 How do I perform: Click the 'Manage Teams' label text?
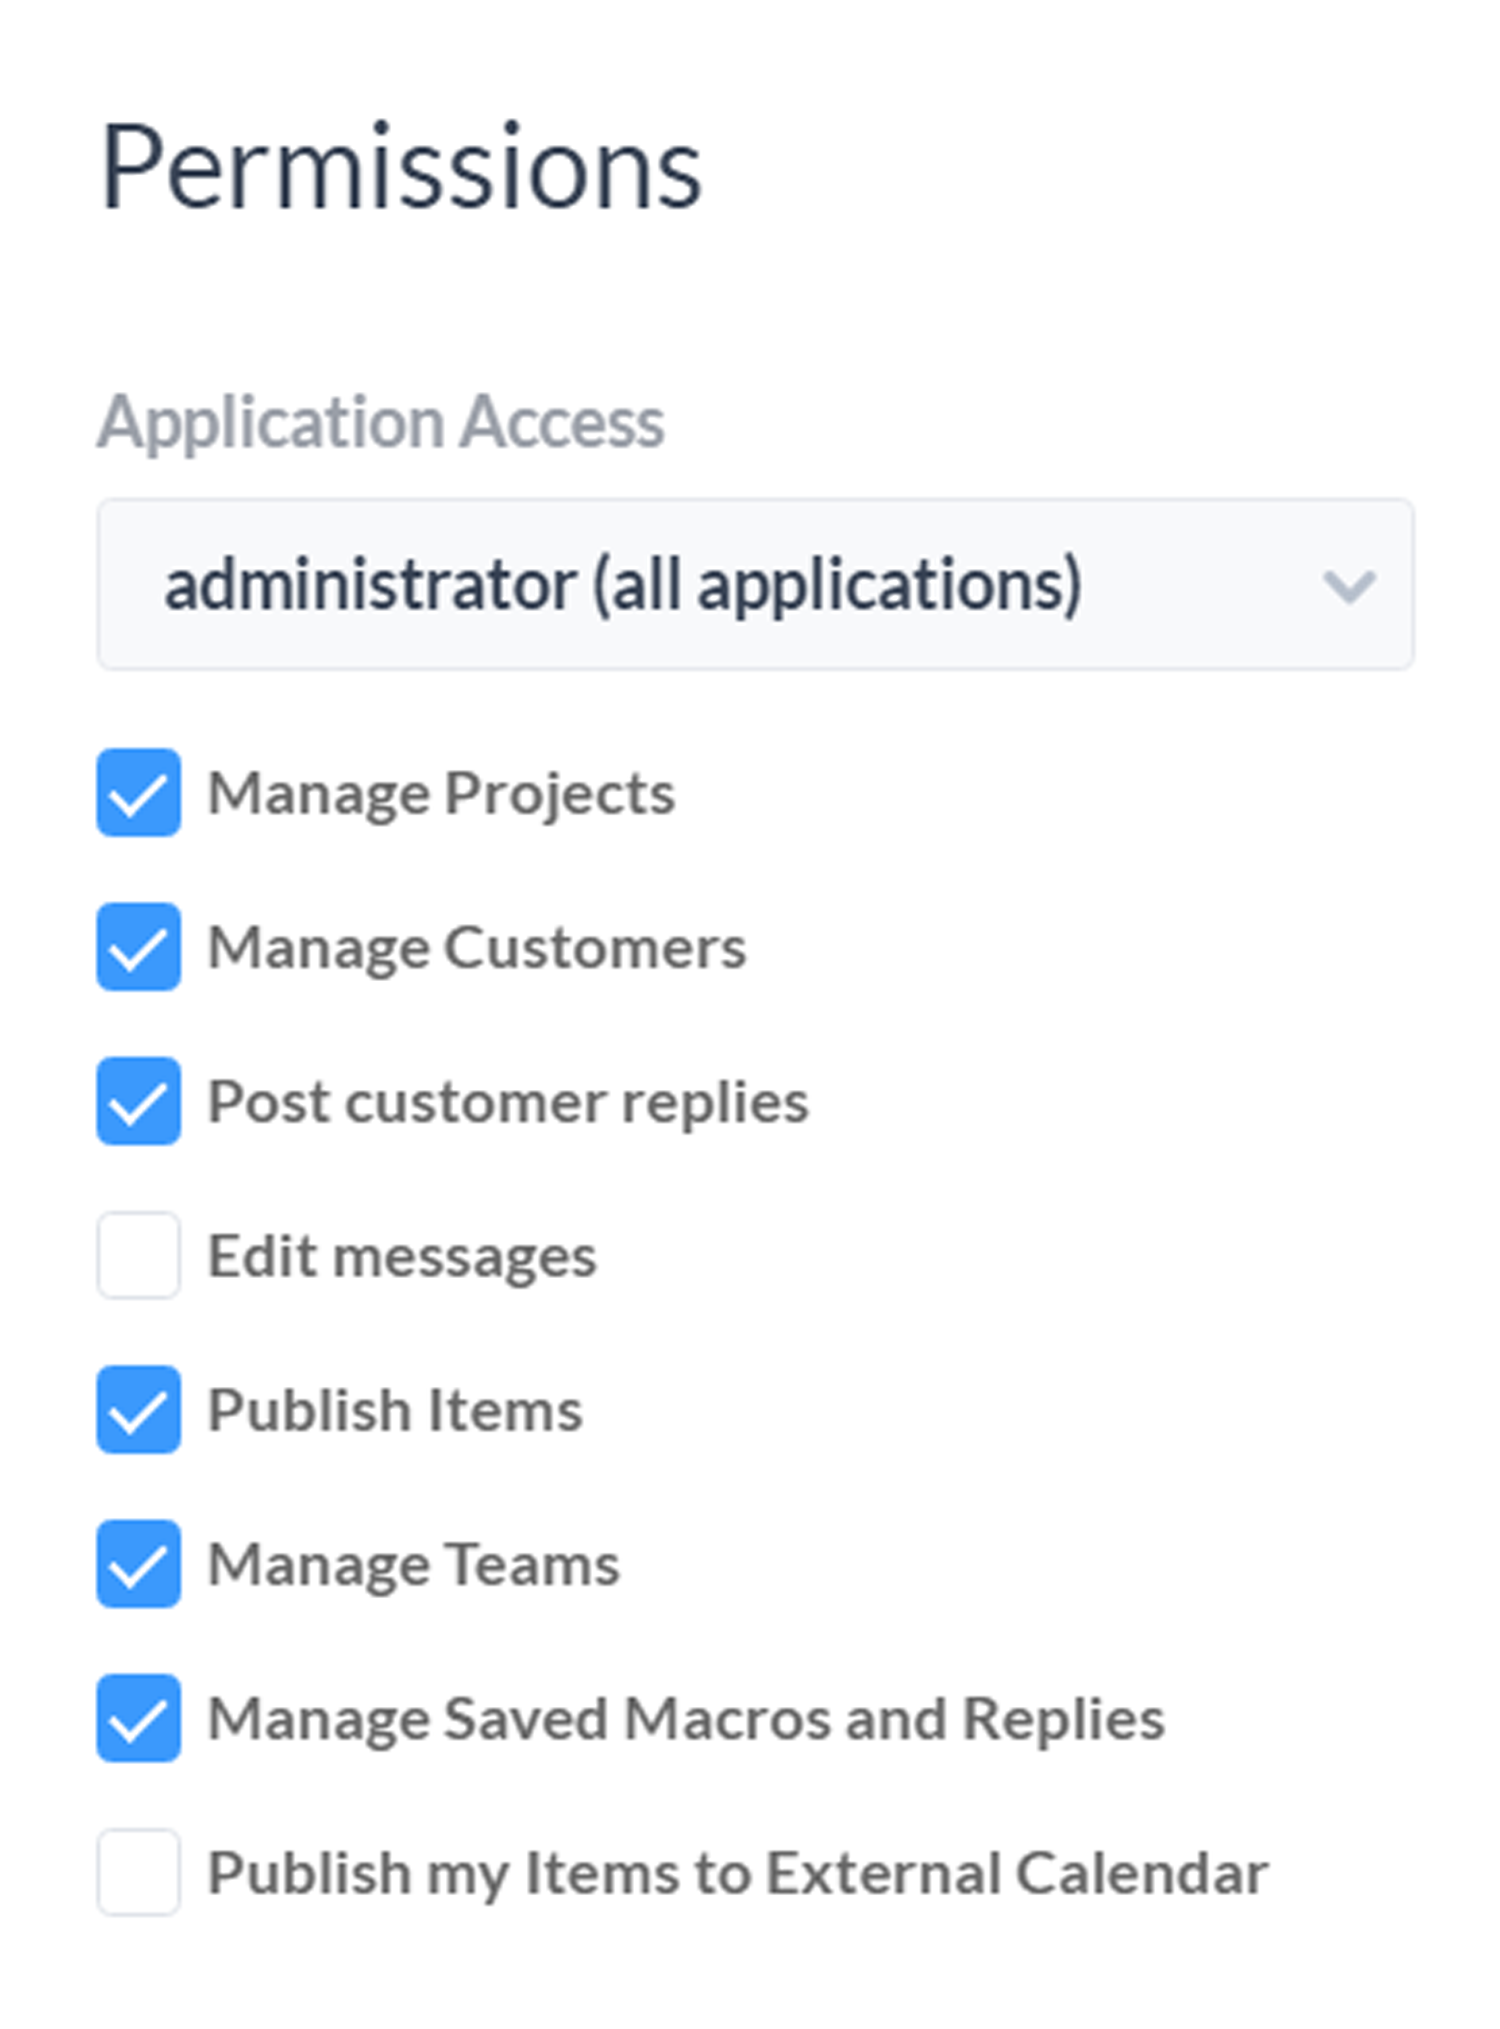pos(414,1565)
